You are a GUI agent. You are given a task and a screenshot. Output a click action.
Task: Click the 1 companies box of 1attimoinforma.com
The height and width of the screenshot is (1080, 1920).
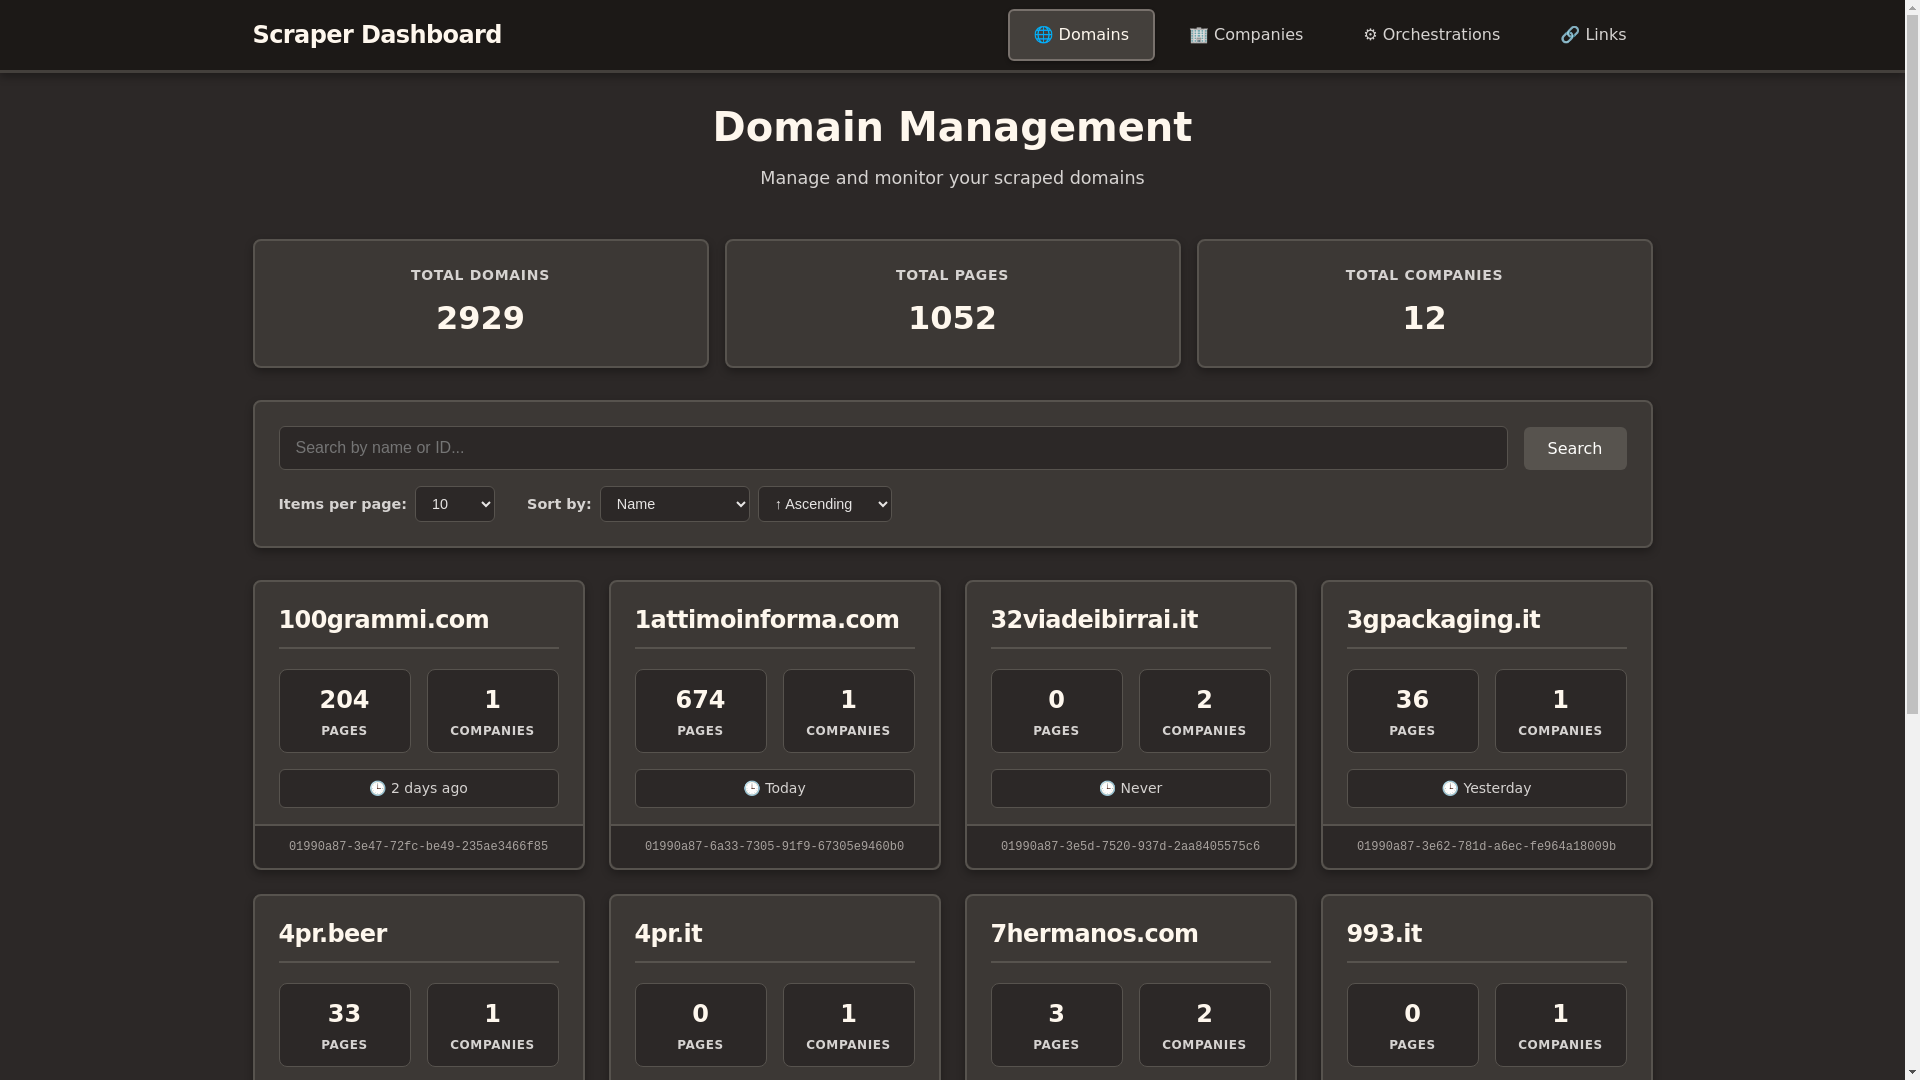coord(848,711)
